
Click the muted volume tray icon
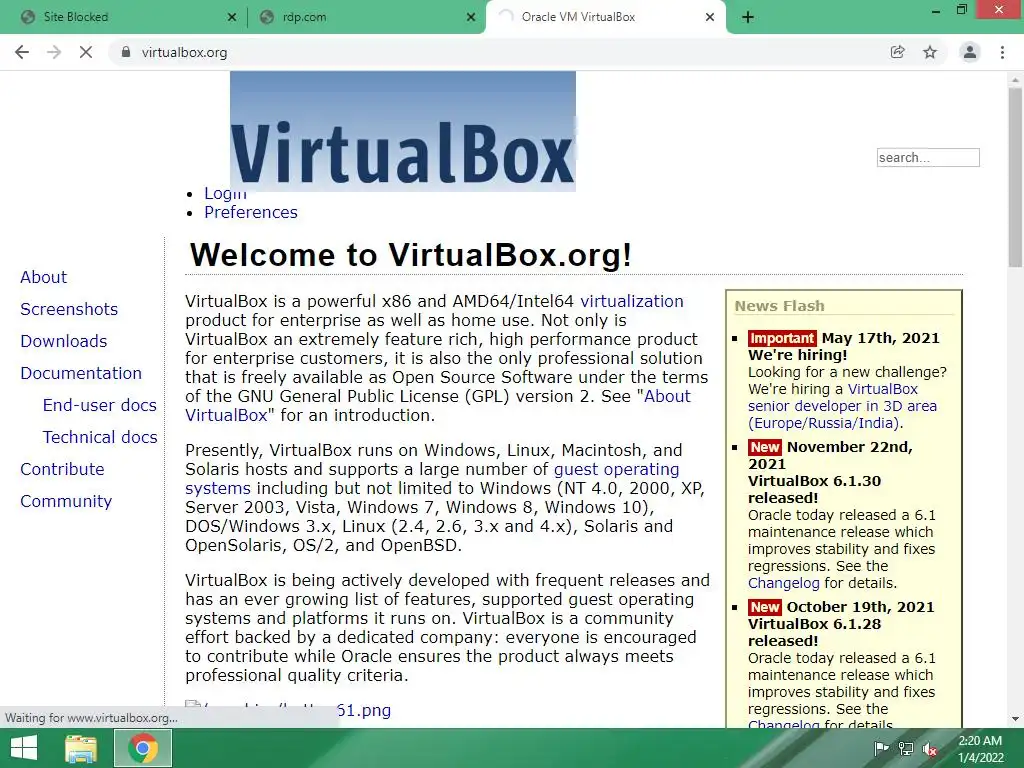(930, 748)
